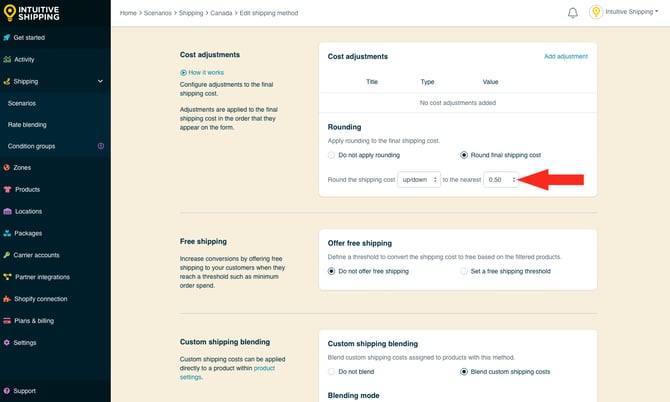Click the Packages icon in sidebar
Viewport: 670px width, 402px height.
(x=8, y=233)
